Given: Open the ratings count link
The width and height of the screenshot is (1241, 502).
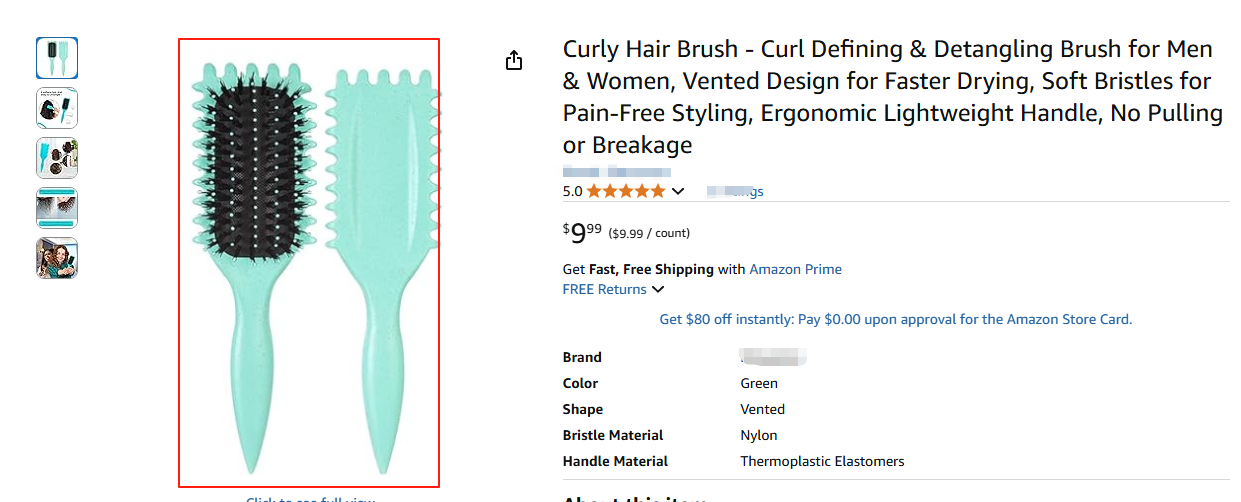Looking at the screenshot, I should coord(735,191).
